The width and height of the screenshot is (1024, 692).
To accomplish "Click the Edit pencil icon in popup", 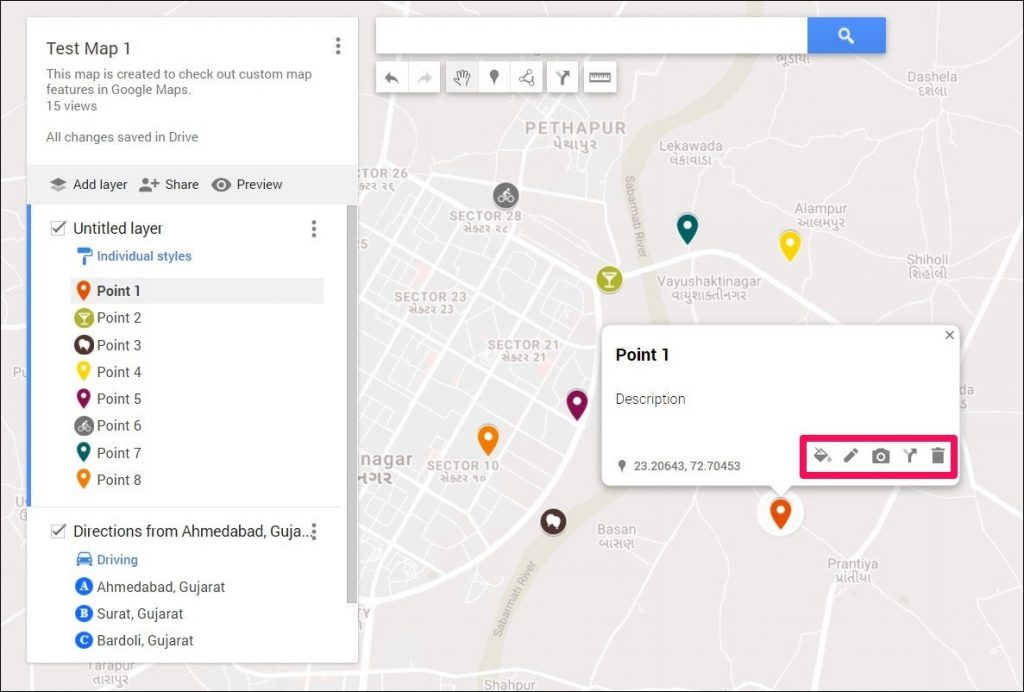I will tap(851, 455).
